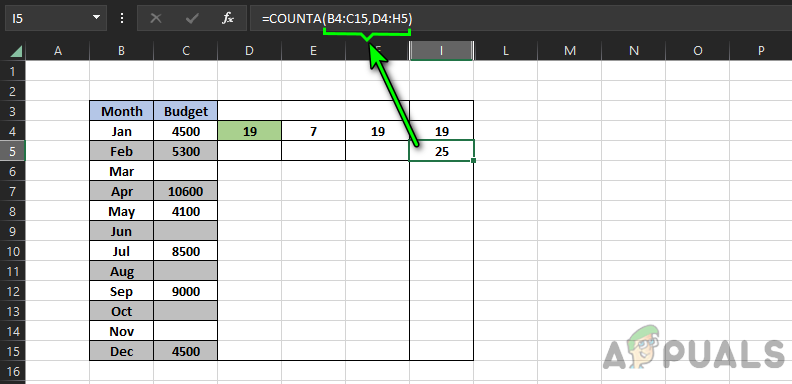Screen dimensions: 792x384
Task: Select row 16 header
Action: point(13,371)
